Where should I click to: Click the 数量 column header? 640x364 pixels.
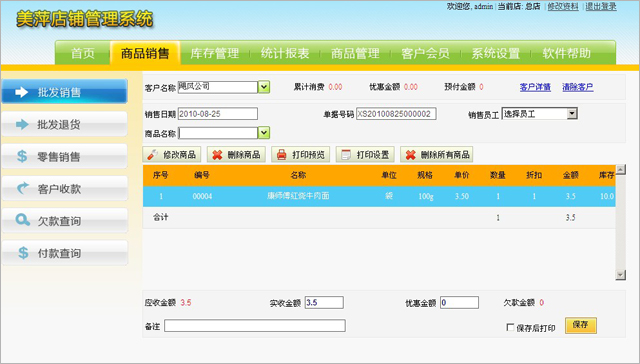(498, 175)
